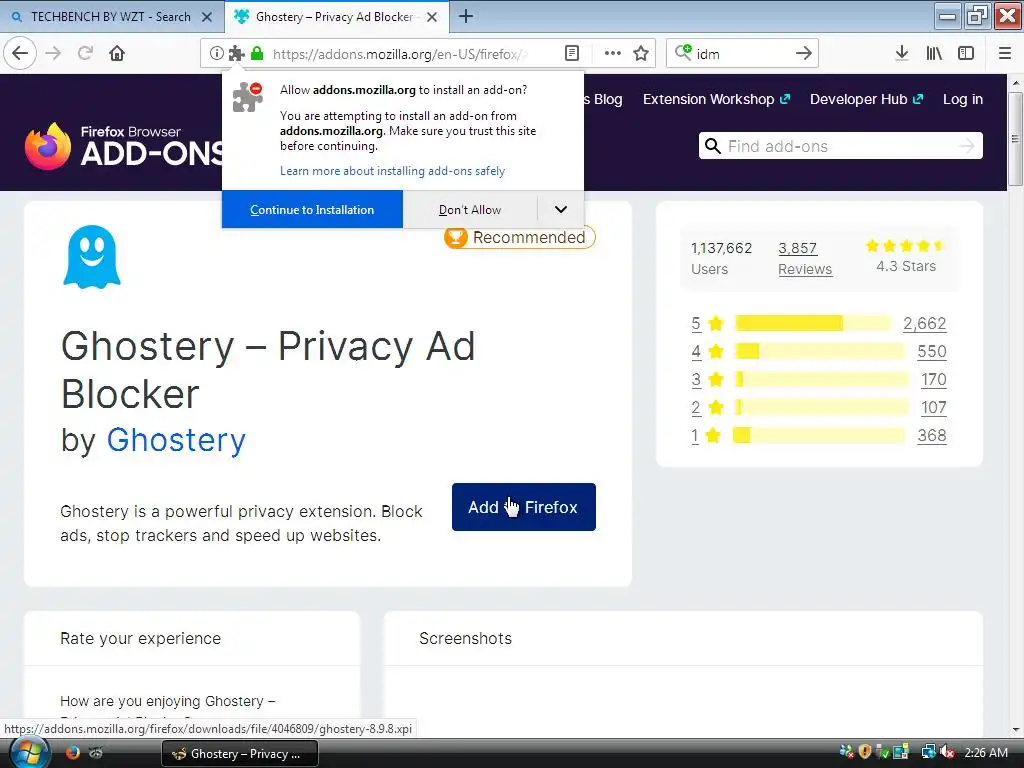The height and width of the screenshot is (768, 1024).
Task: Open the 368 one-star reviews count
Action: (x=932, y=436)
